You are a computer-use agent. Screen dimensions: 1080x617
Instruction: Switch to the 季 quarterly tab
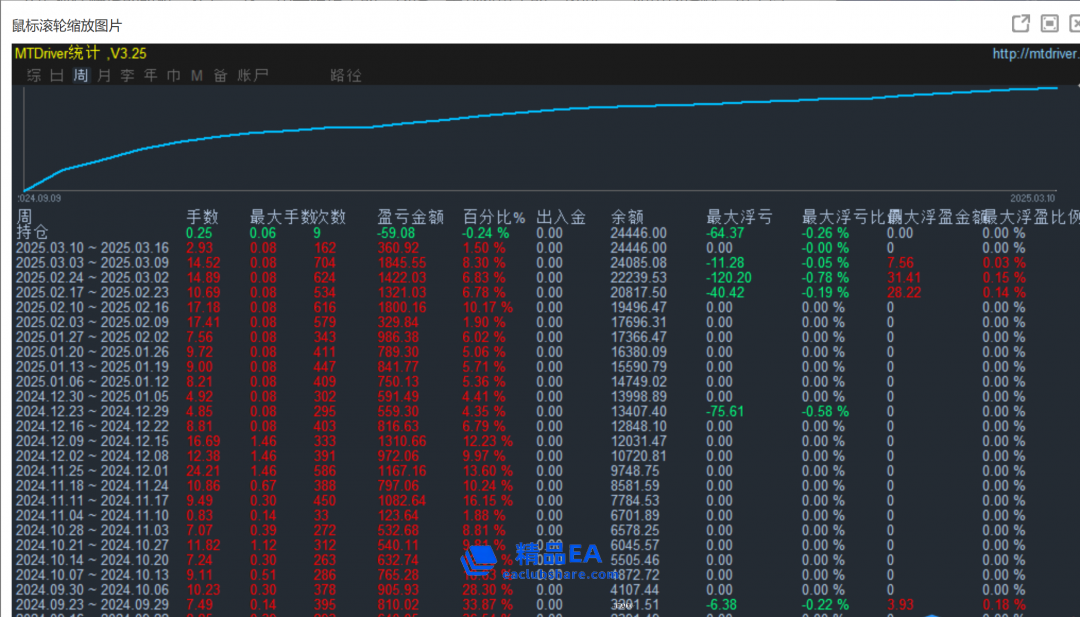click(127, 76)
